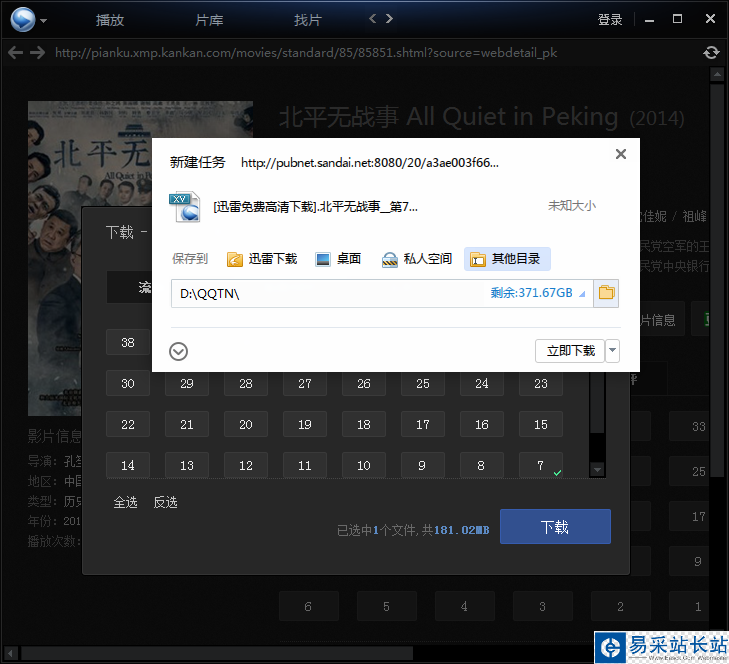This screenshot has height=664, width=729.
Task: Click the episode list scroll down arrow
Action: (597, 470)
